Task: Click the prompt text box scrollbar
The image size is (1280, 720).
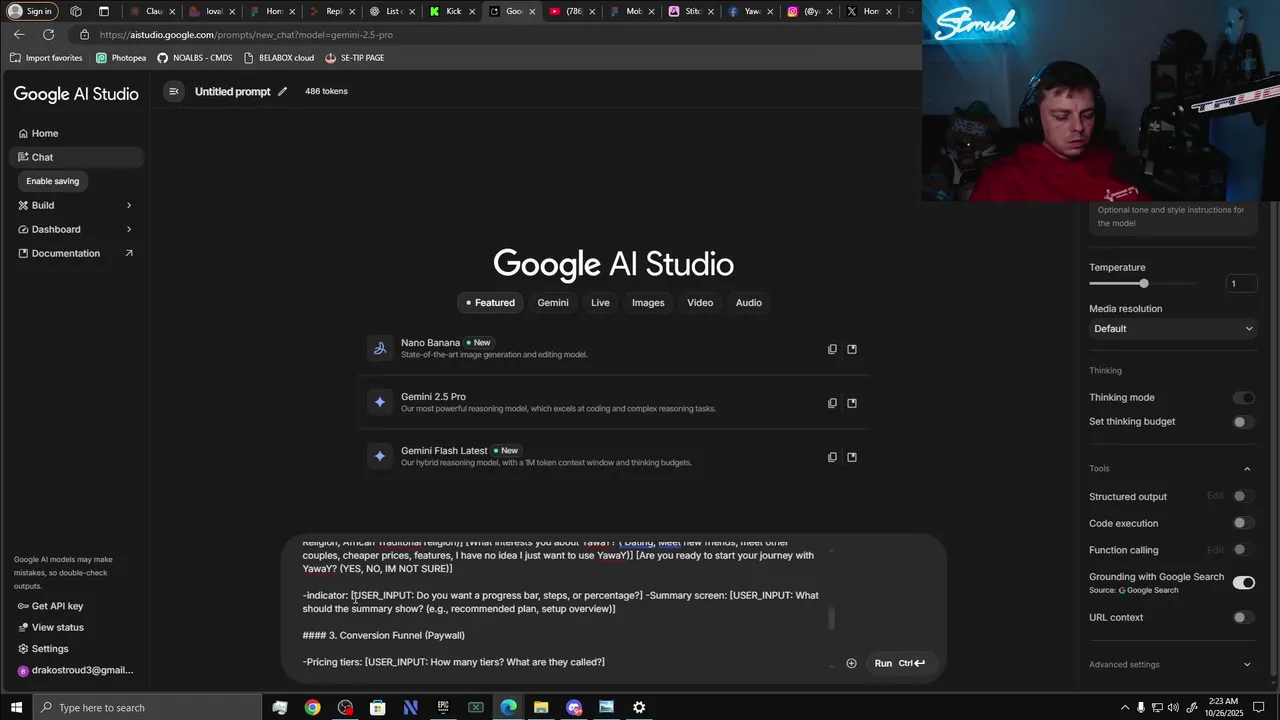Action: tap(831, 618)
